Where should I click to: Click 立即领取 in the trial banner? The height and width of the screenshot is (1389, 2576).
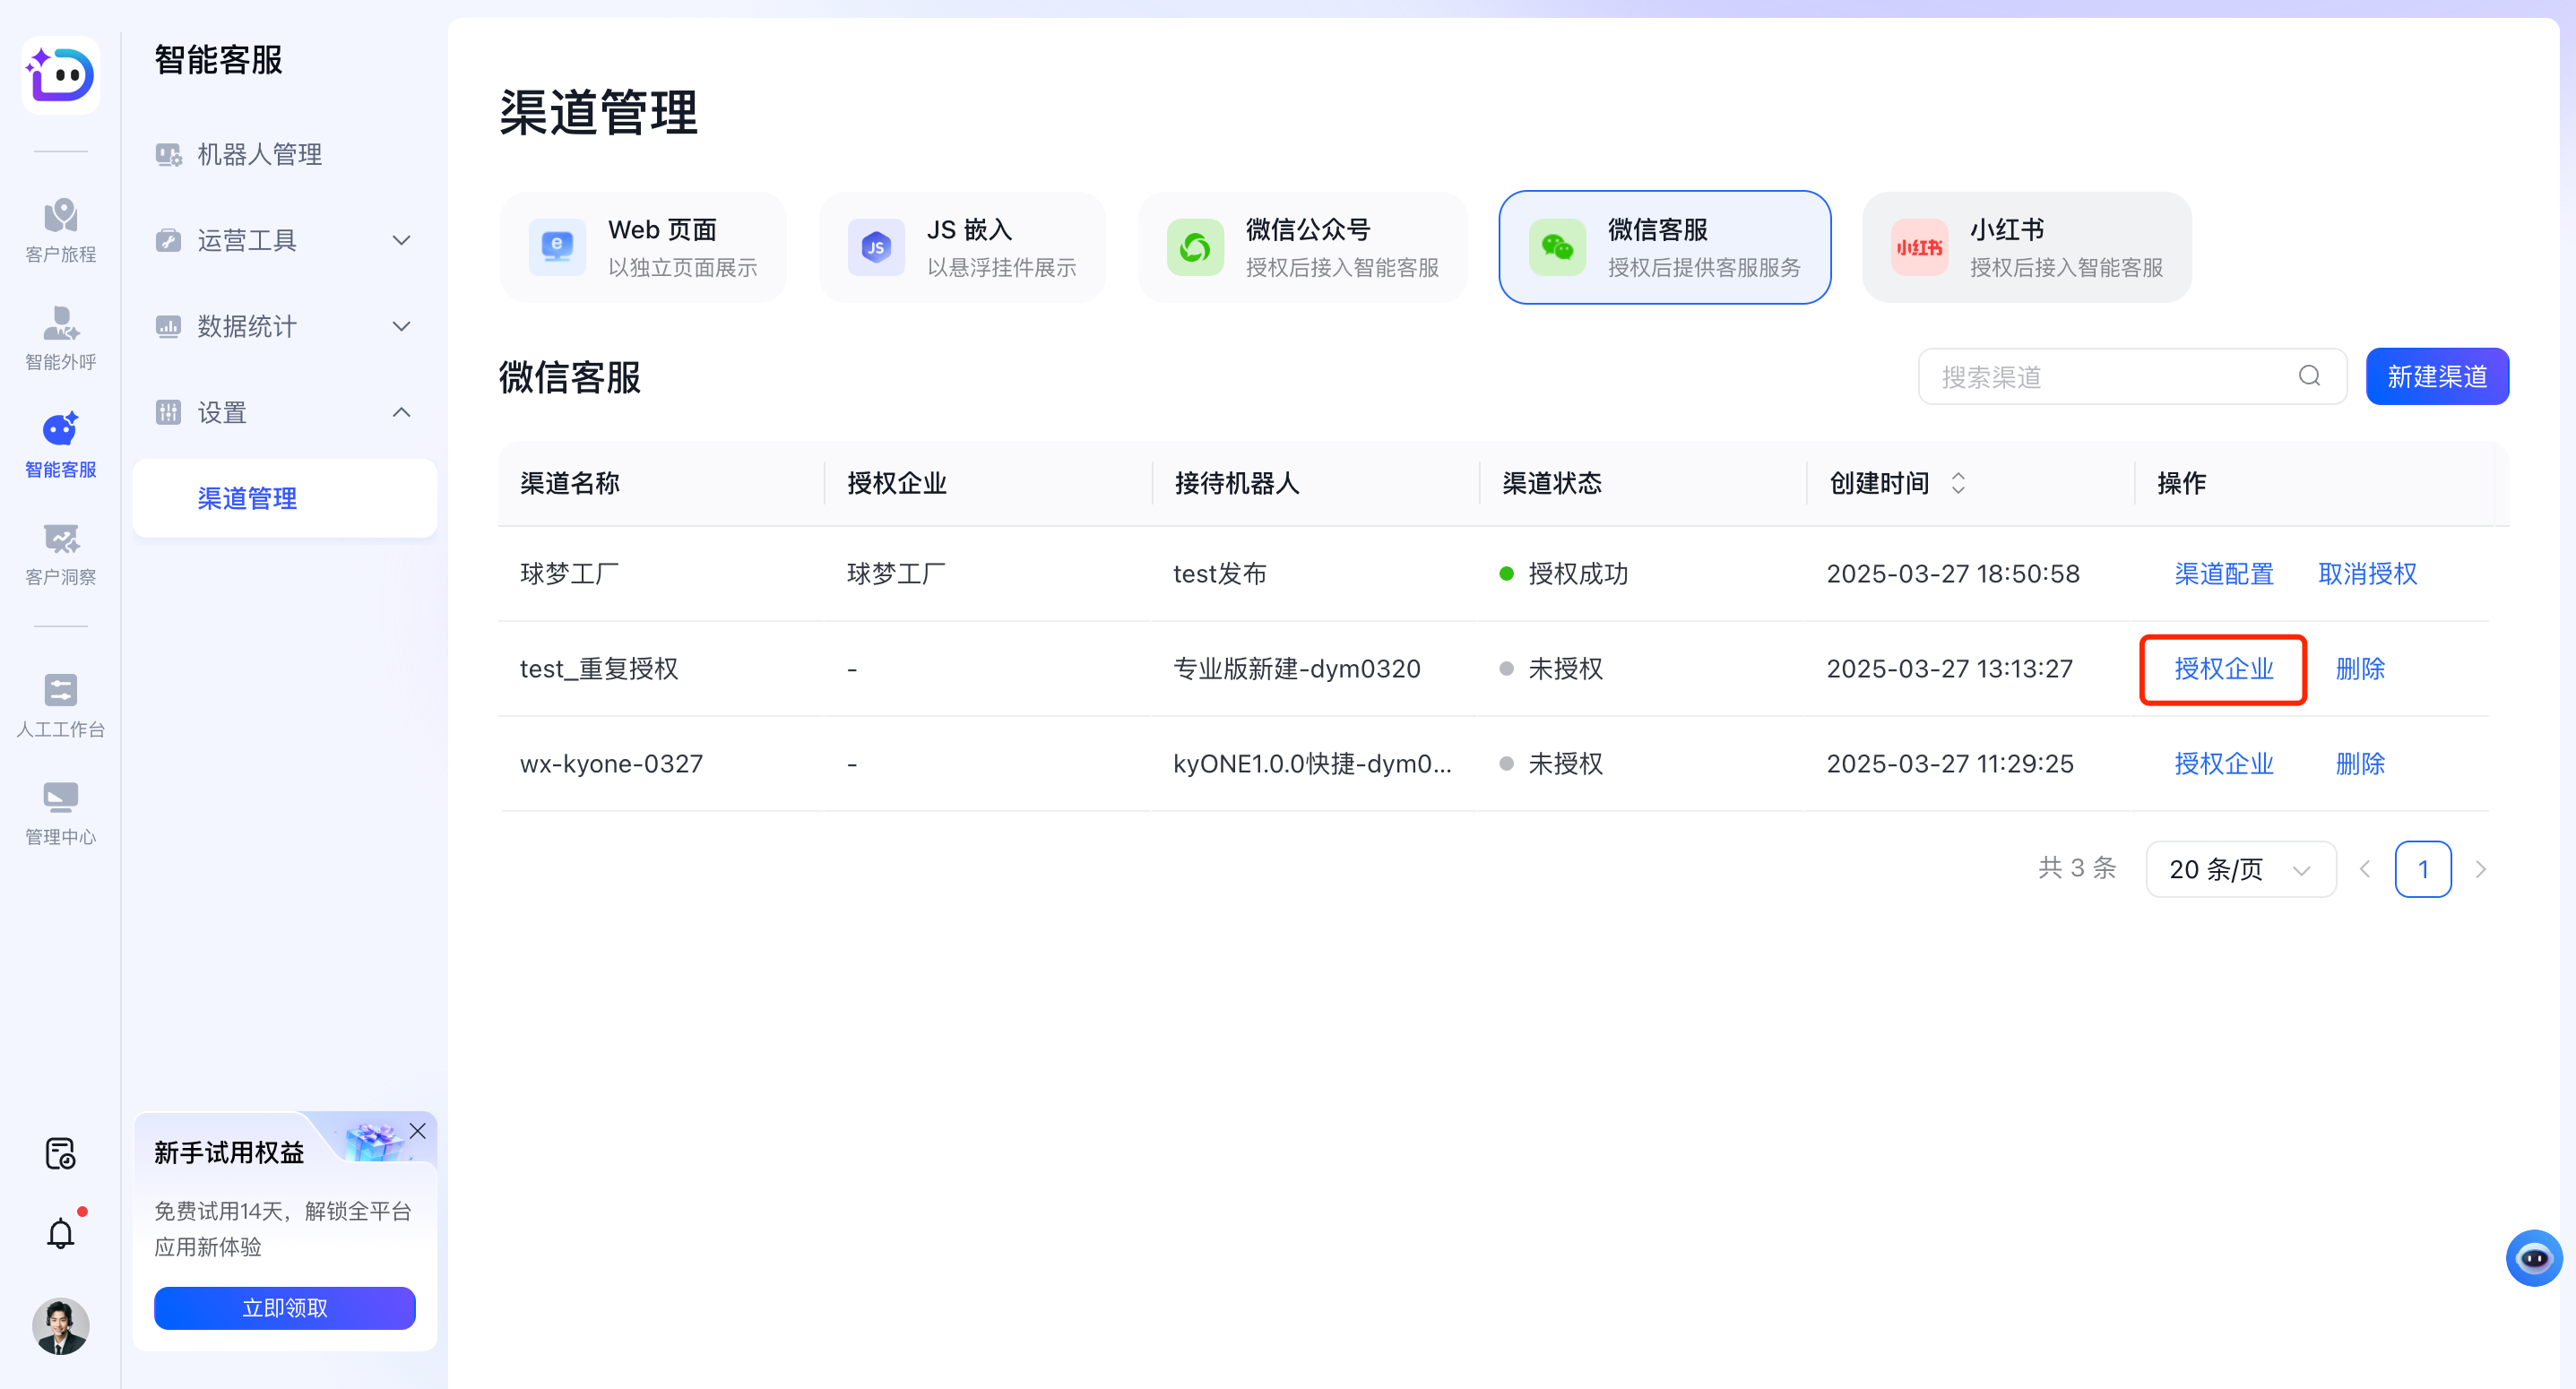284,1307
